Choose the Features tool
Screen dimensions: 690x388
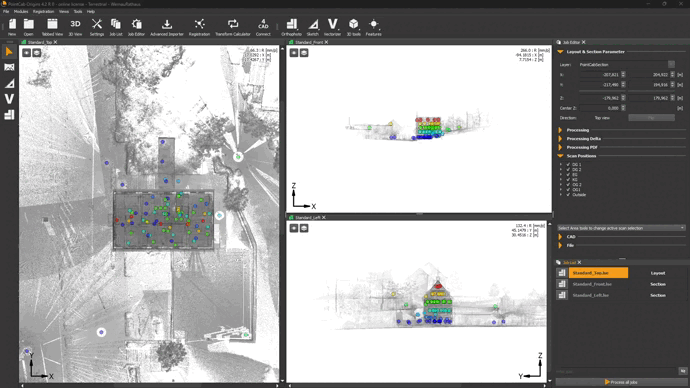pyautogui.click(x=374, y=26)
